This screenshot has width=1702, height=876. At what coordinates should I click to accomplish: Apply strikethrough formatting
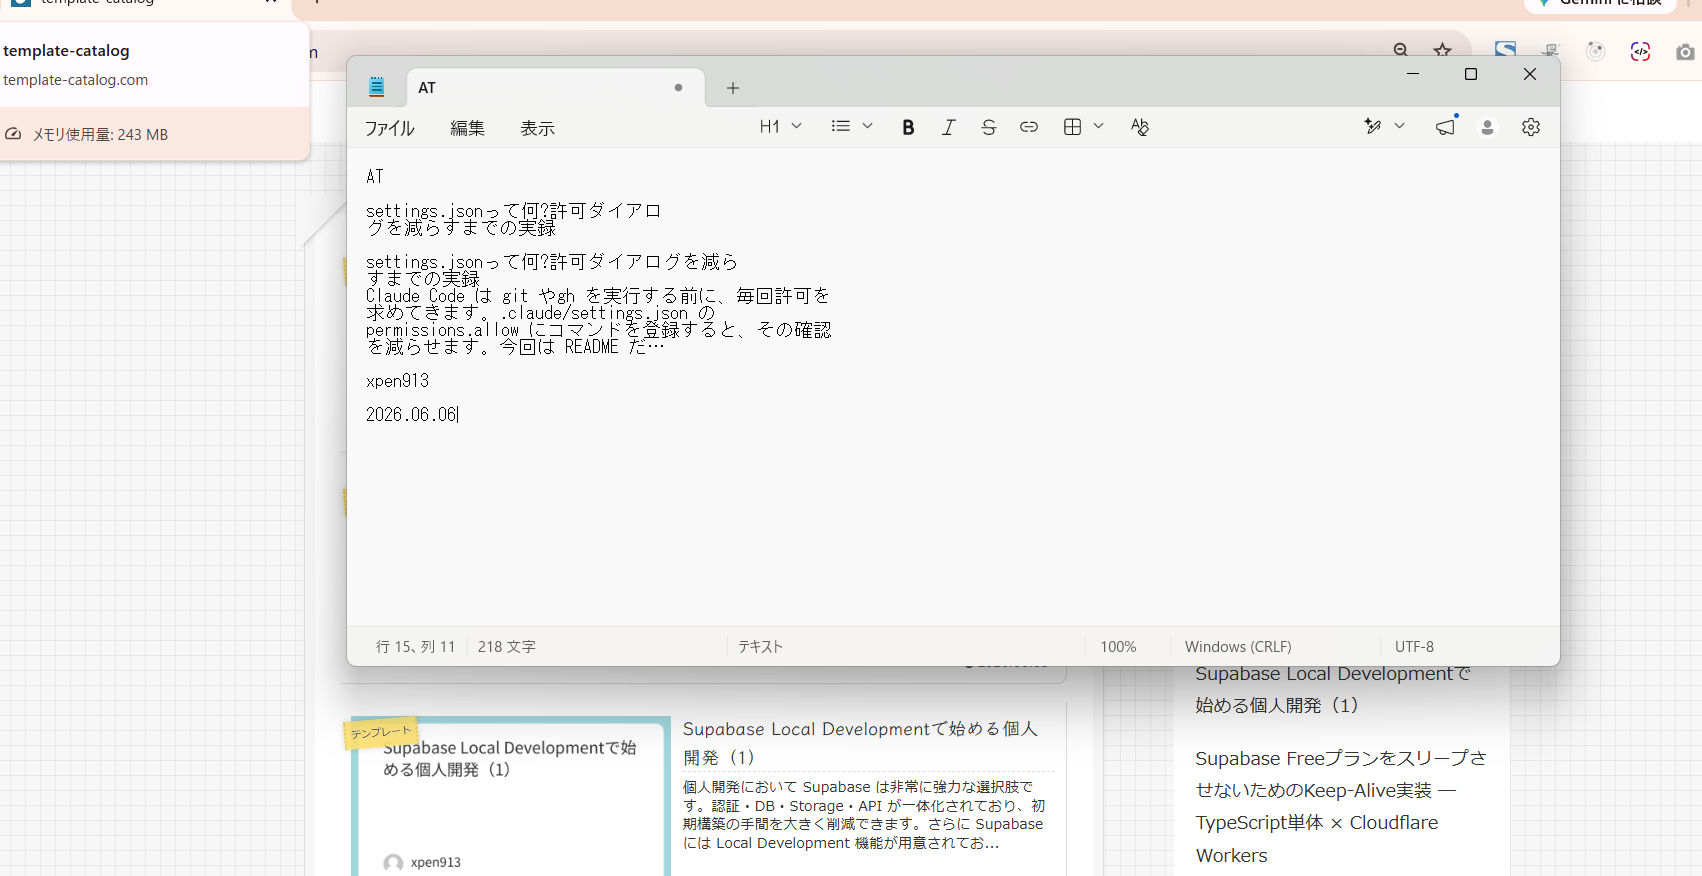[988, 127]
